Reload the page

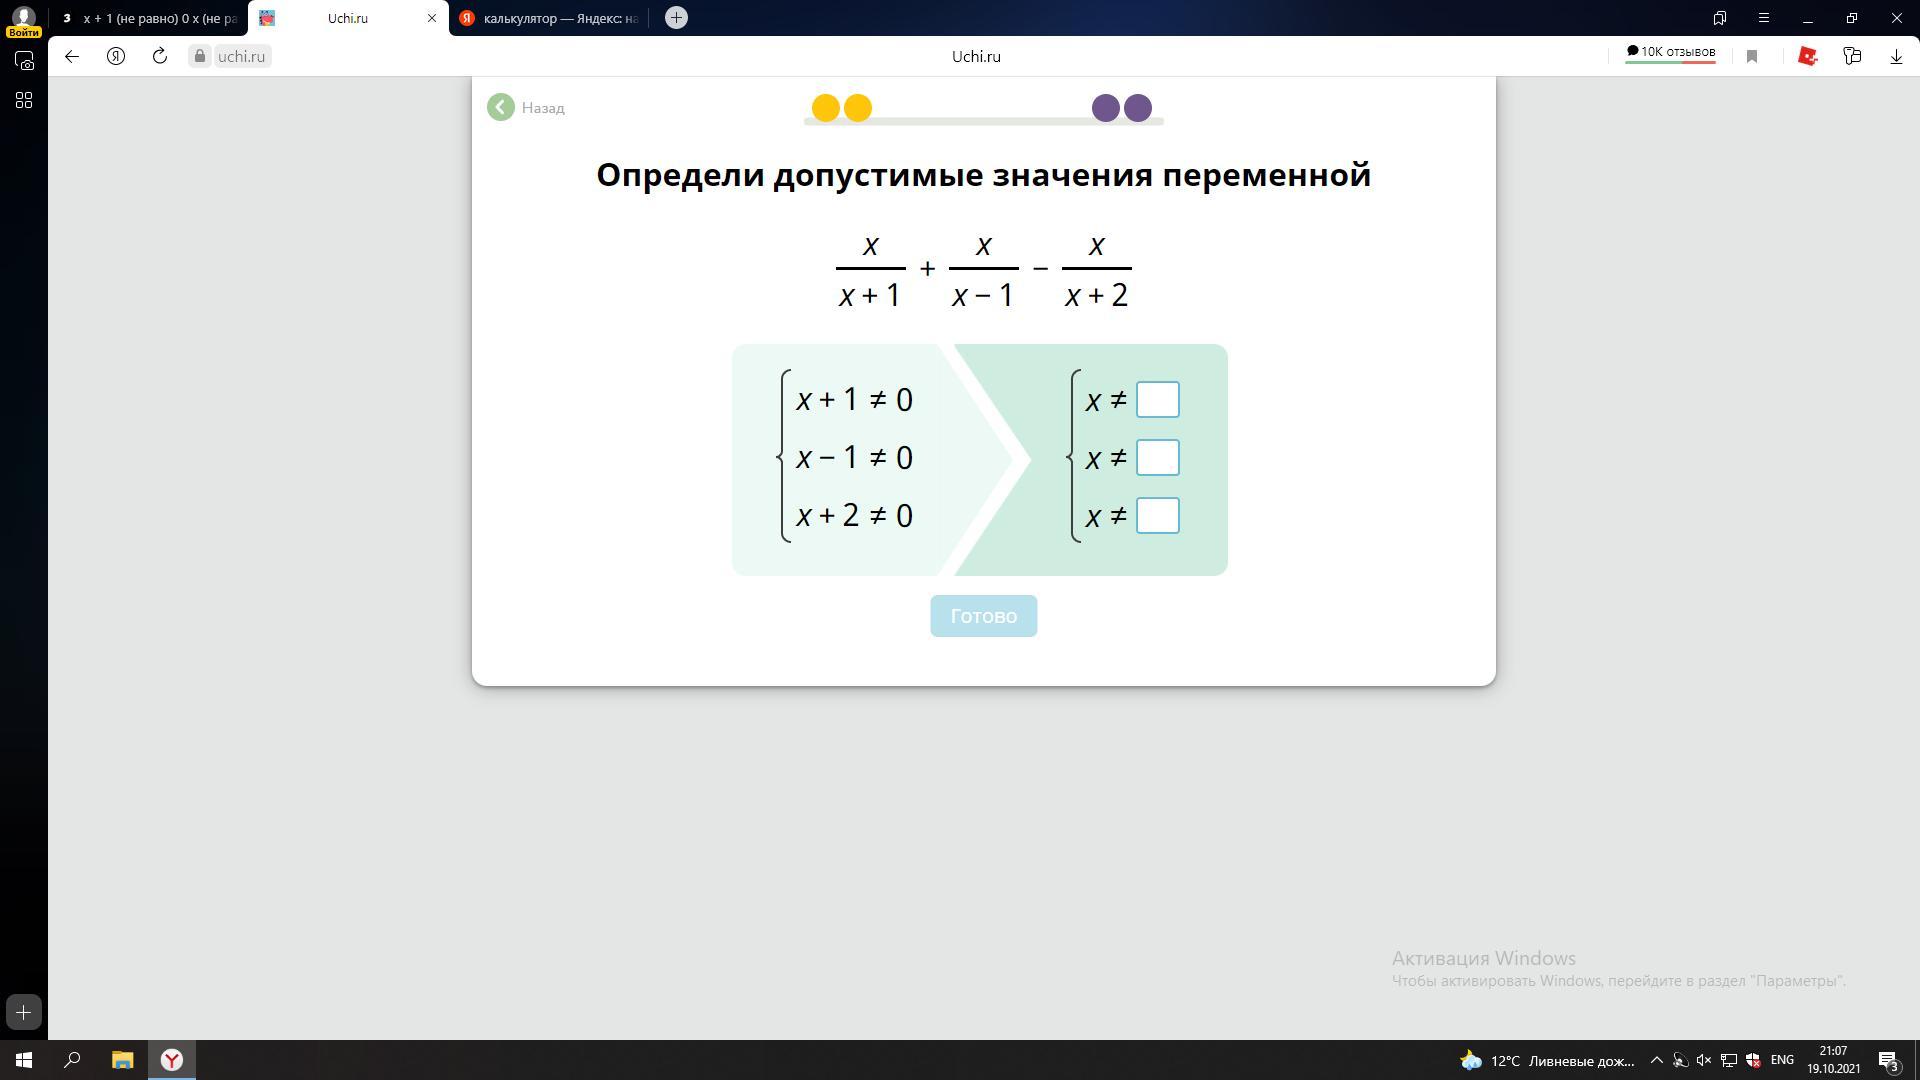160,56
